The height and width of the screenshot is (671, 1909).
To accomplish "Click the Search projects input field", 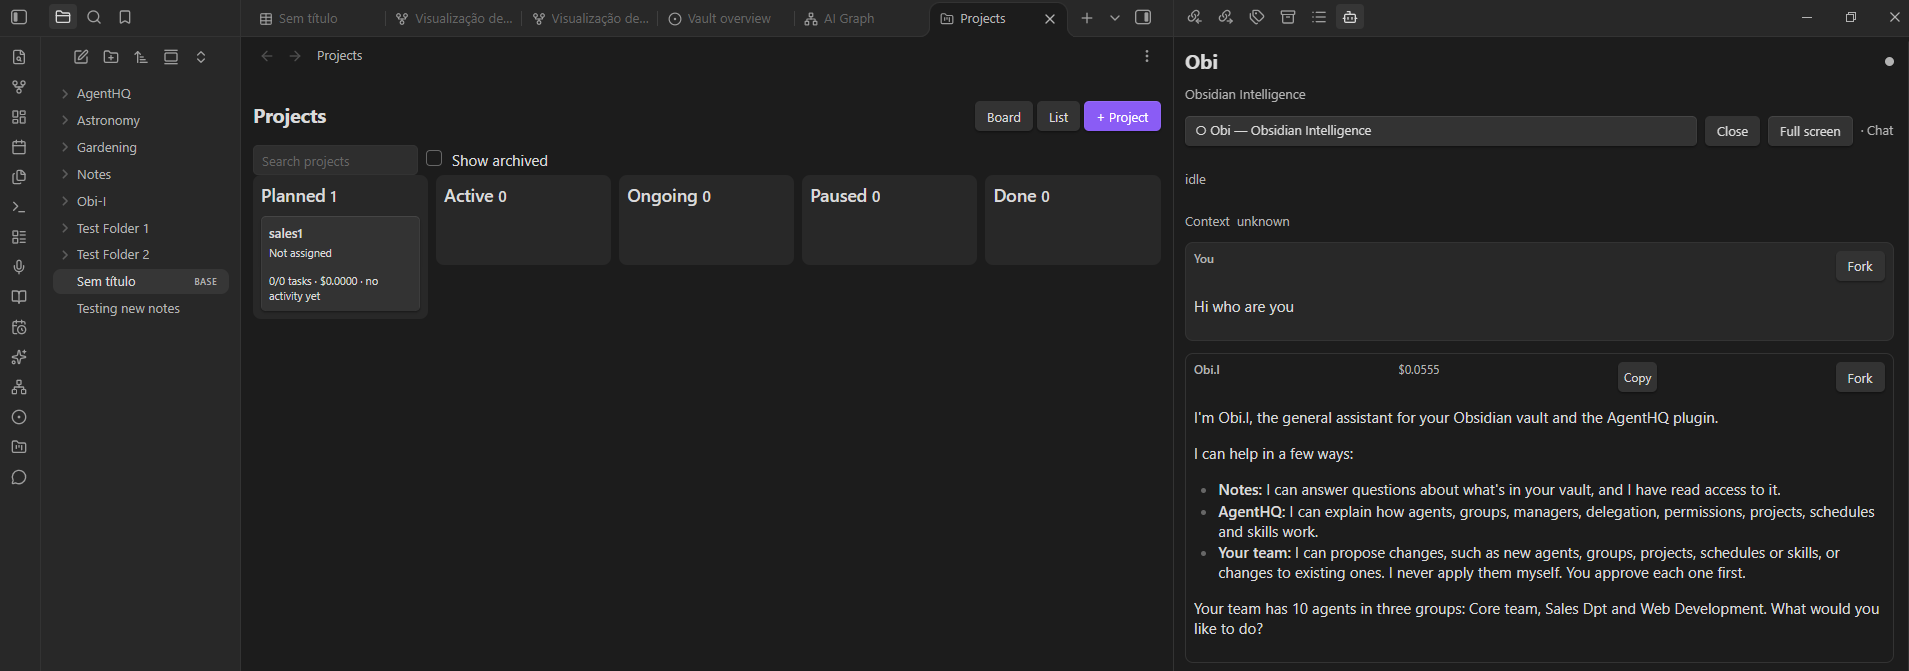I will [335, 161].
